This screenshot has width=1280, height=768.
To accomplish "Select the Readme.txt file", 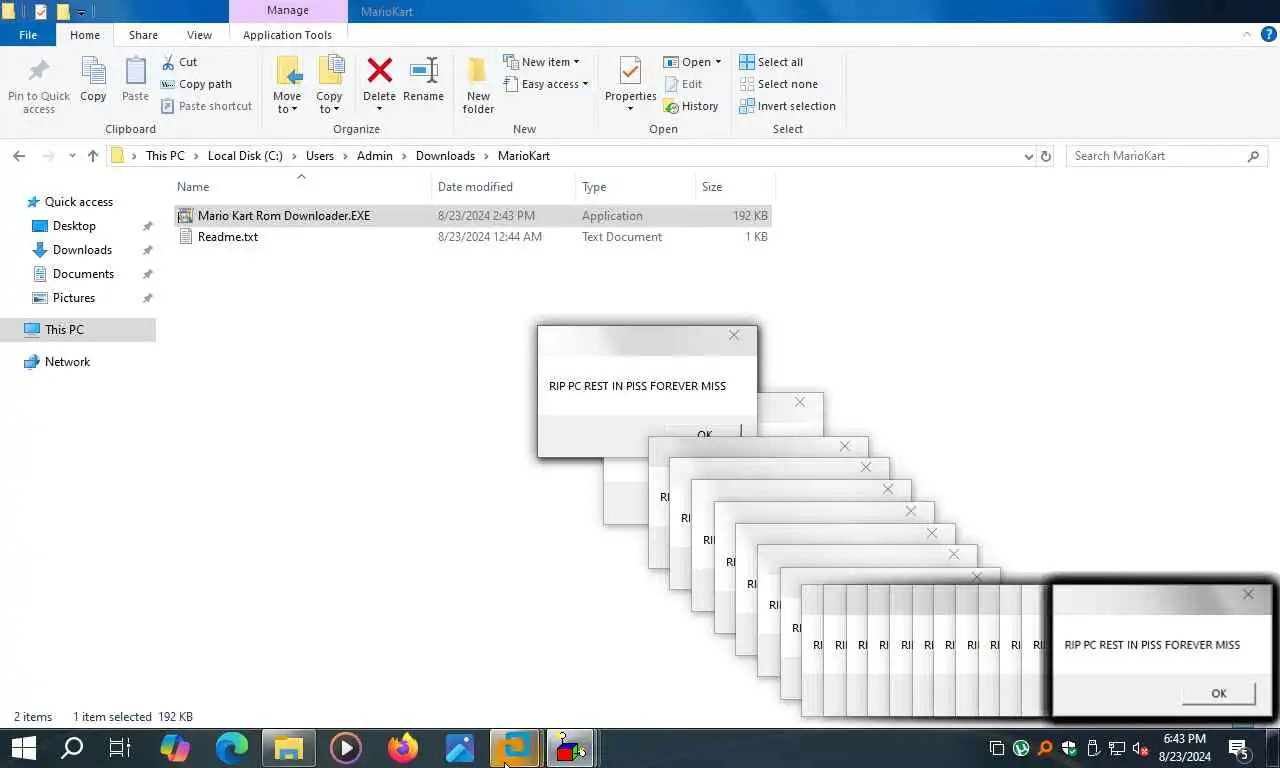I will (x=473, y=237).
